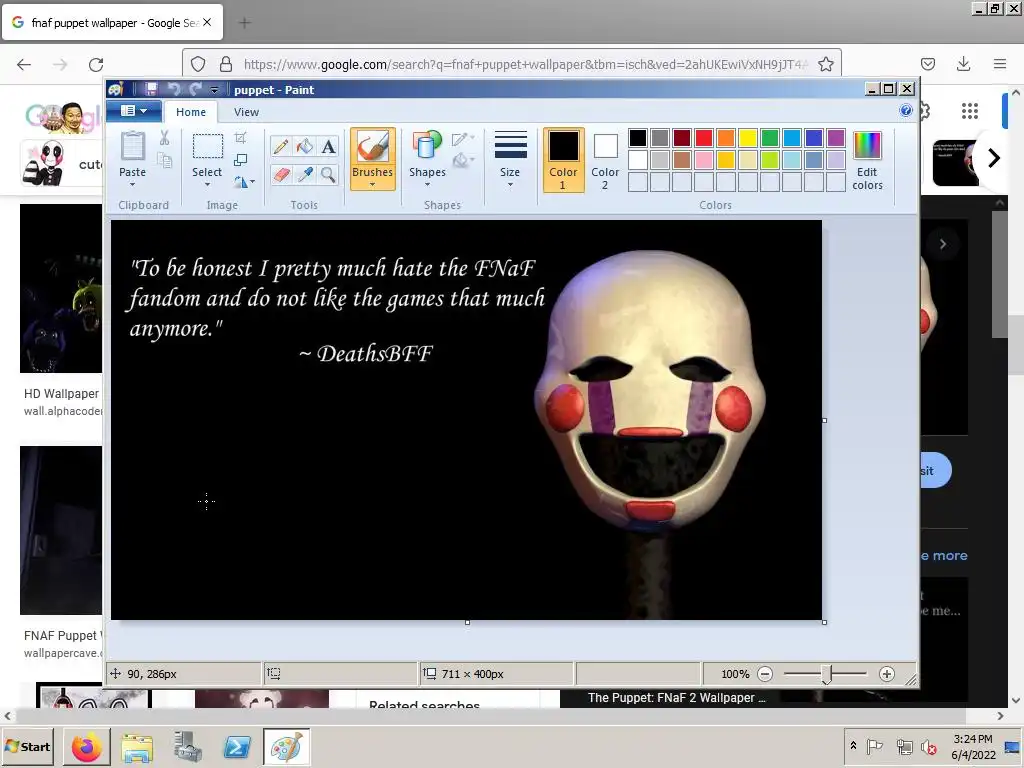The height and width of the screenshot is (768, 1024).
Task: Open Customize Quick Access Toolbar dropdown
Action: tap(214, 90)
